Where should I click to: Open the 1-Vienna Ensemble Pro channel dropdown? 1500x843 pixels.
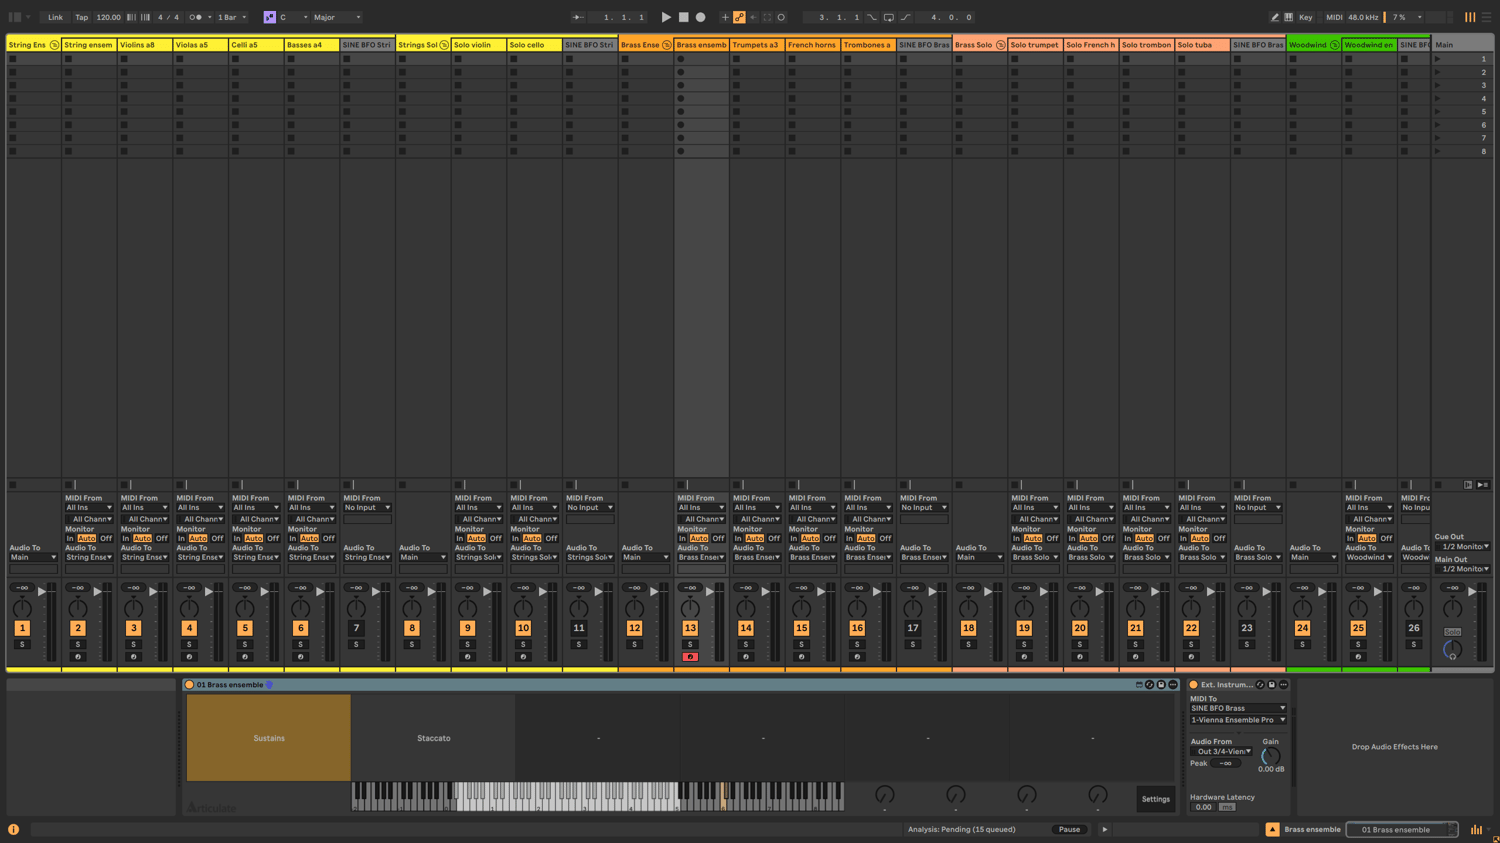(x=1238, y=720)
